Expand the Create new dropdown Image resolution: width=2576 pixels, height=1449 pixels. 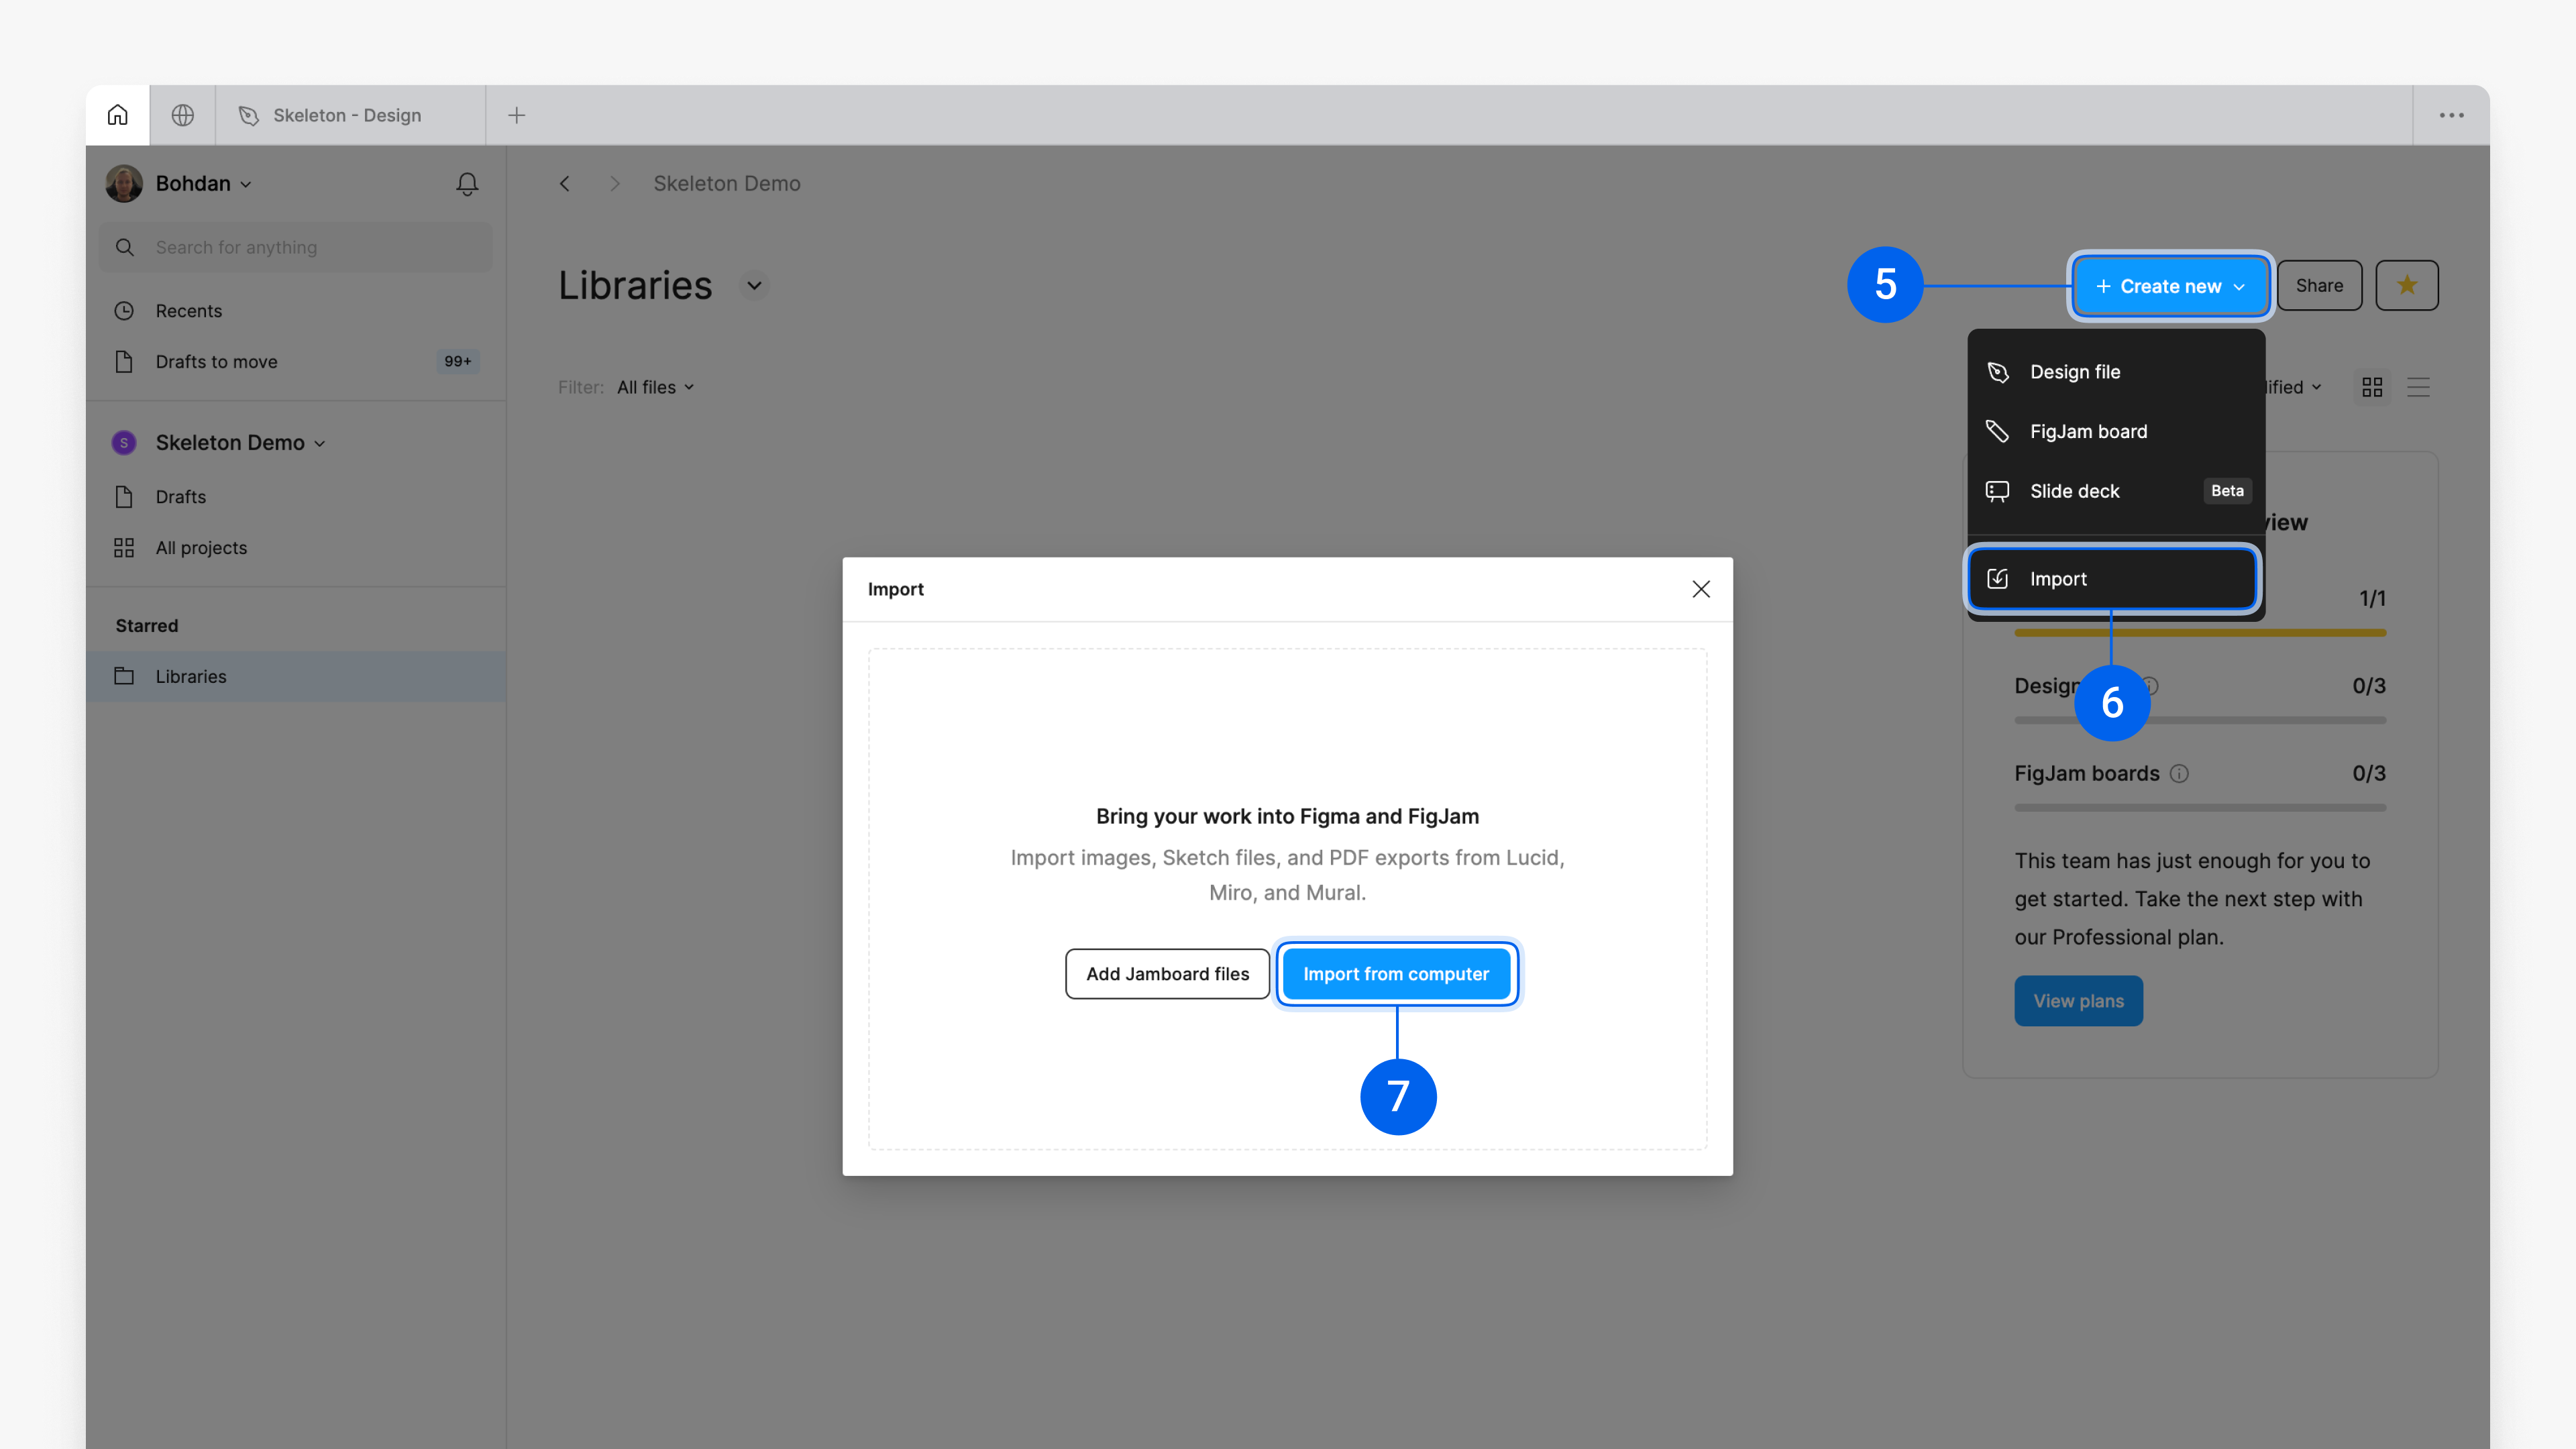(2170, 286)
